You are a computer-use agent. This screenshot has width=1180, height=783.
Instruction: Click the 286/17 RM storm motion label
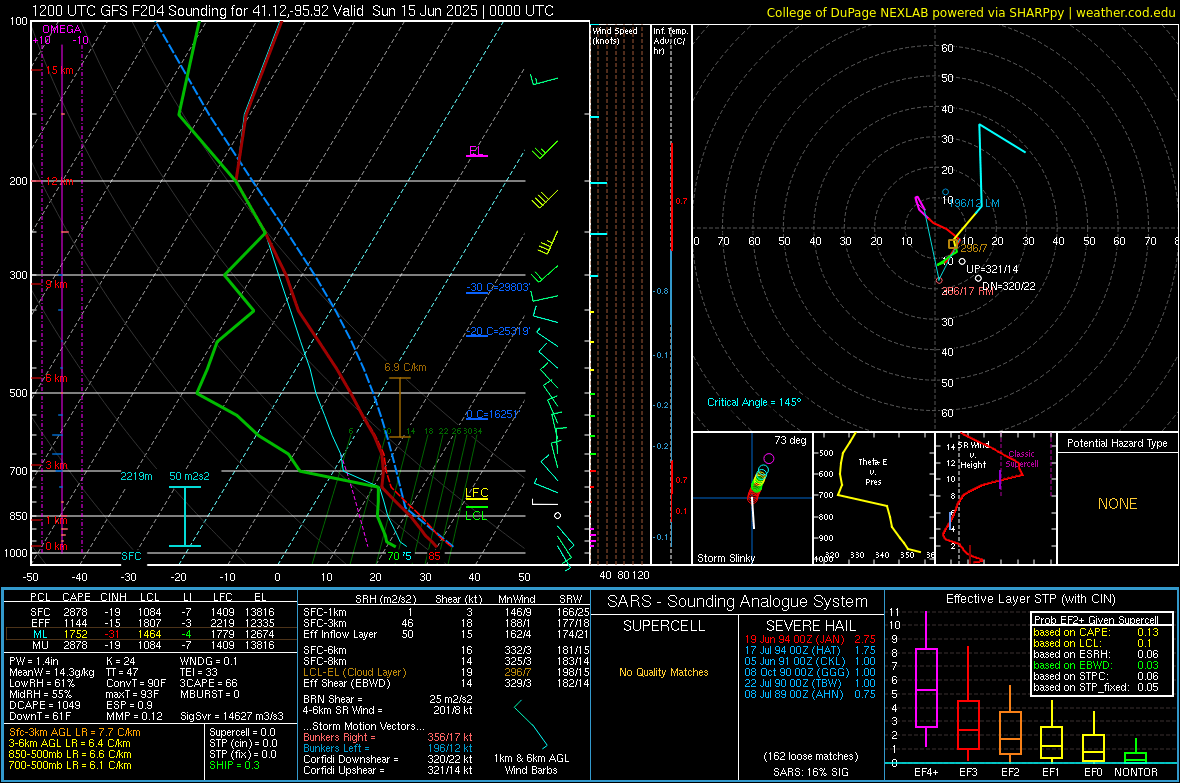(968, 291)
